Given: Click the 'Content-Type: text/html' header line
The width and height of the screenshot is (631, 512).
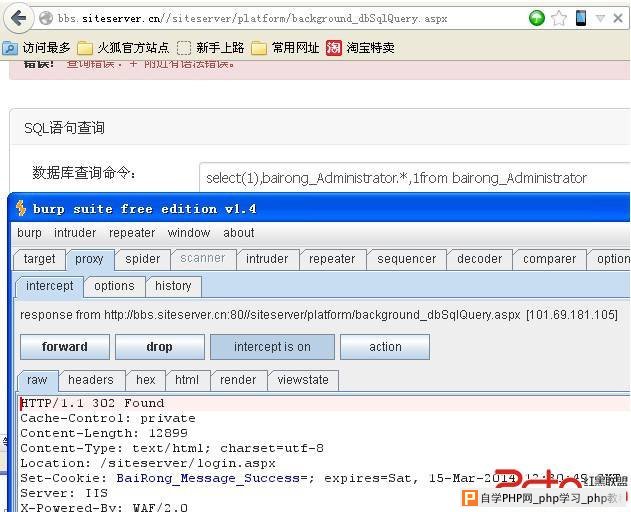Looking at the screenshot, I should tap(172, 448).
